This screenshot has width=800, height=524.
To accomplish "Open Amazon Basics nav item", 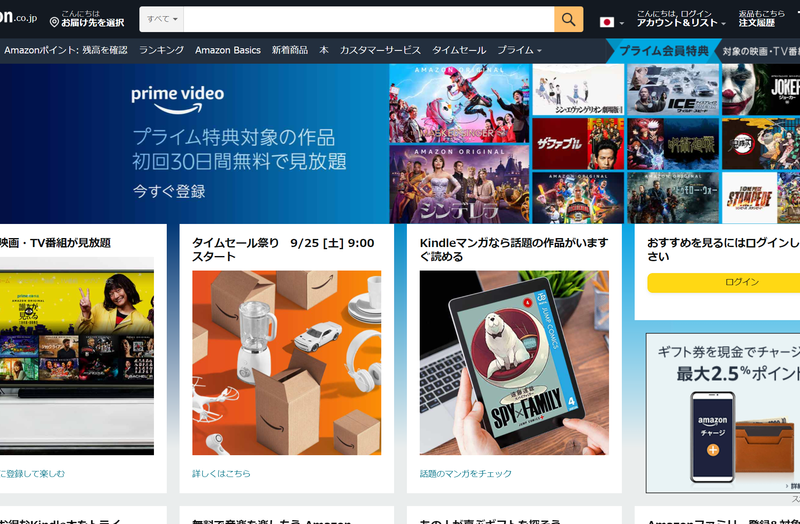I will [228, 50].
